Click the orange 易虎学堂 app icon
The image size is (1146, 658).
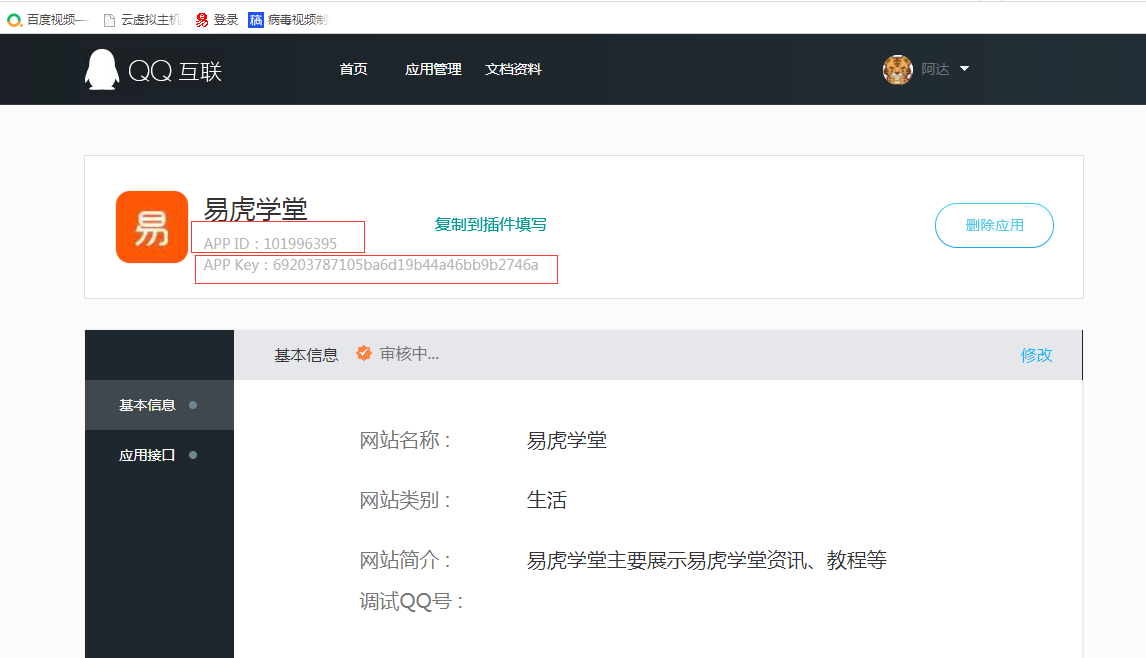(152, 227)
